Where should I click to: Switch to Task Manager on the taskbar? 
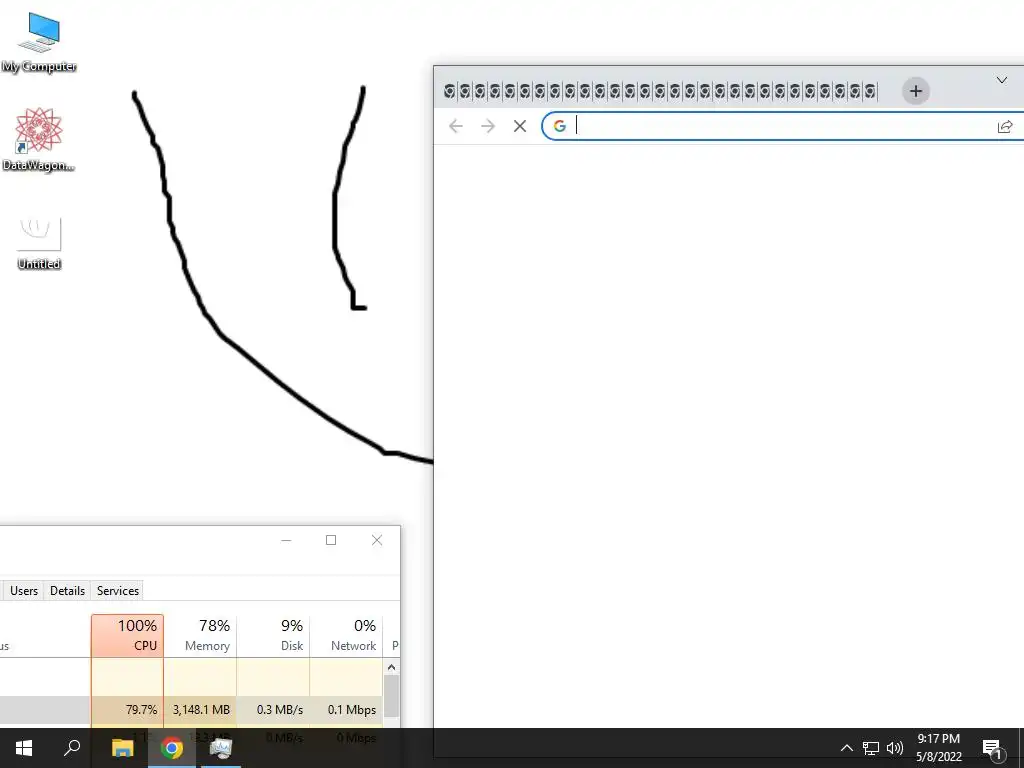(221, 748)
